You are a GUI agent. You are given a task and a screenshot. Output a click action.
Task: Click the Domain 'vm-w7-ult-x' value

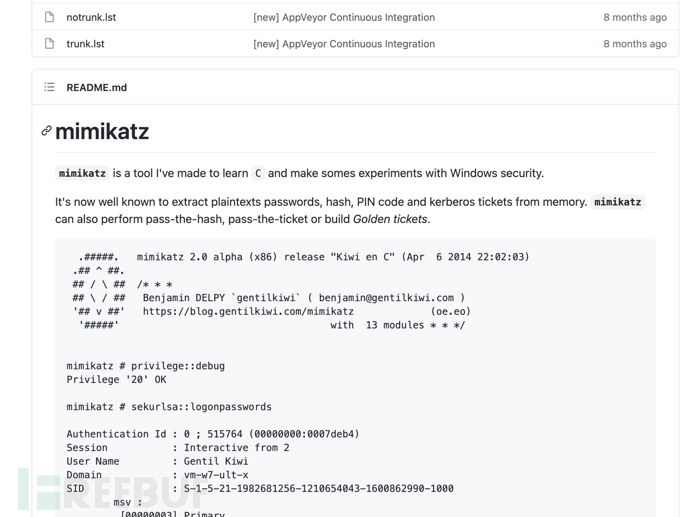click(216, 475)
